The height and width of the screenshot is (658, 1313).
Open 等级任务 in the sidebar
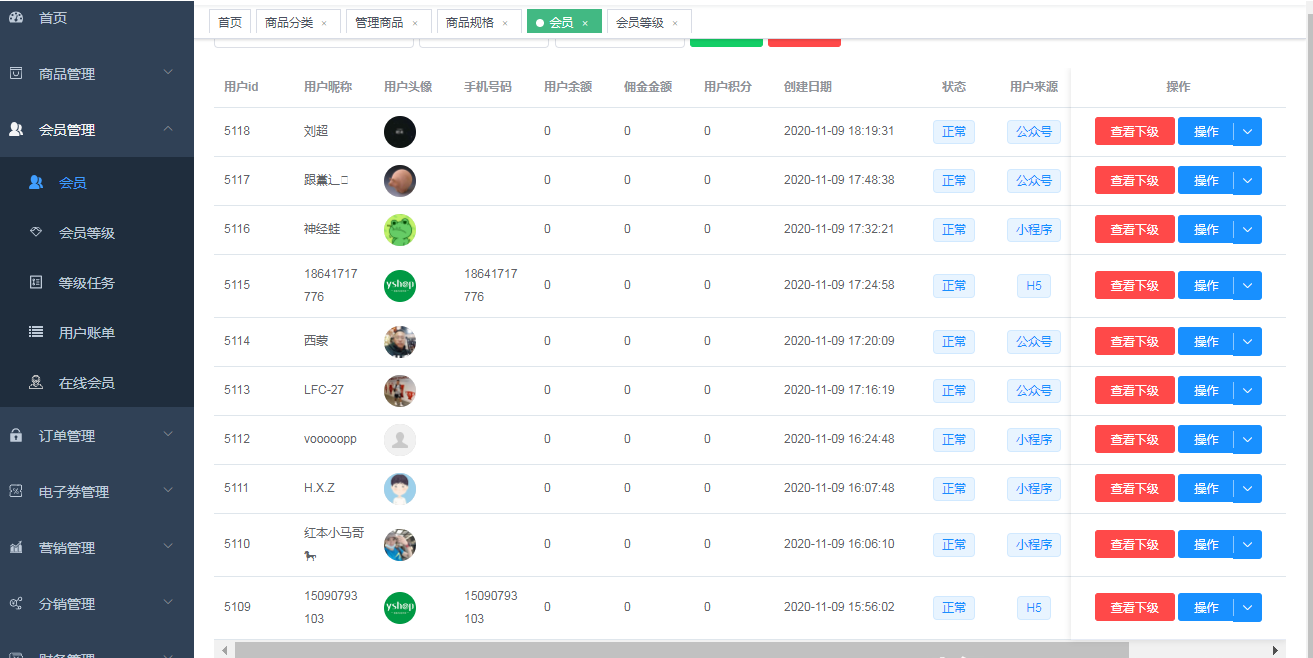(97, 283)
